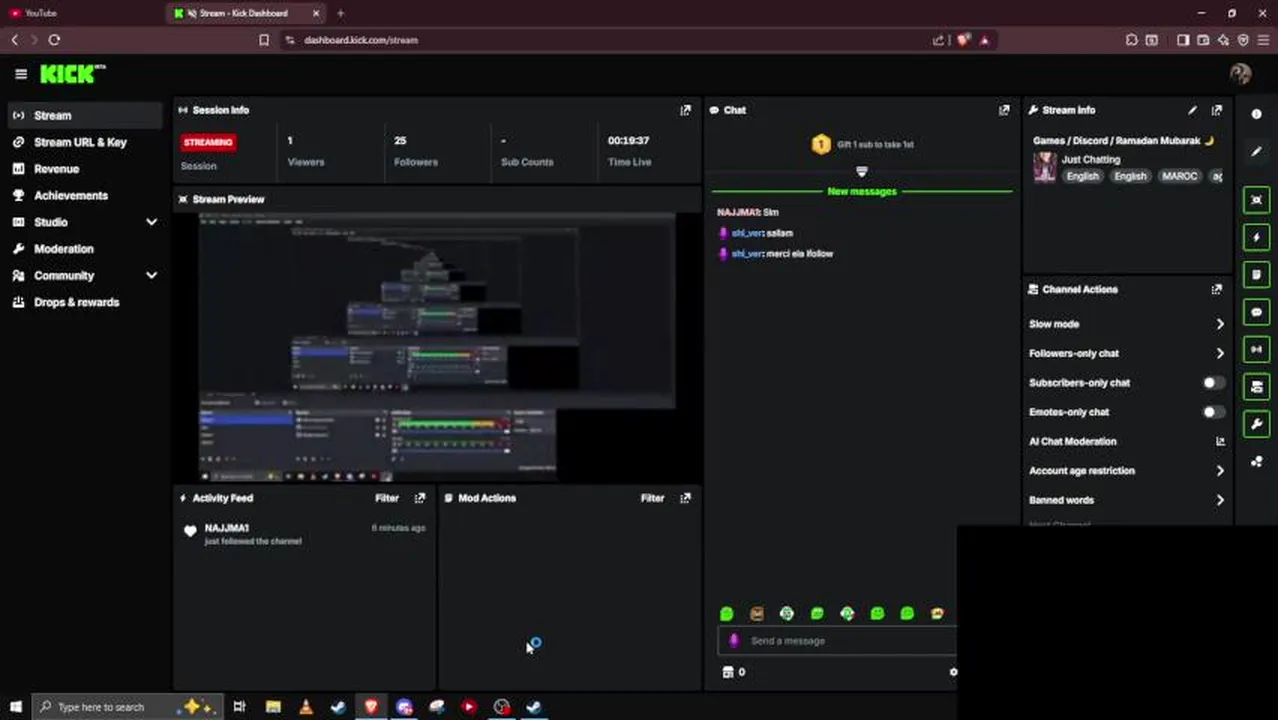The image size is (1278, 720).
Task: Click the red STREAMING status badge
Action: (208, 142)
